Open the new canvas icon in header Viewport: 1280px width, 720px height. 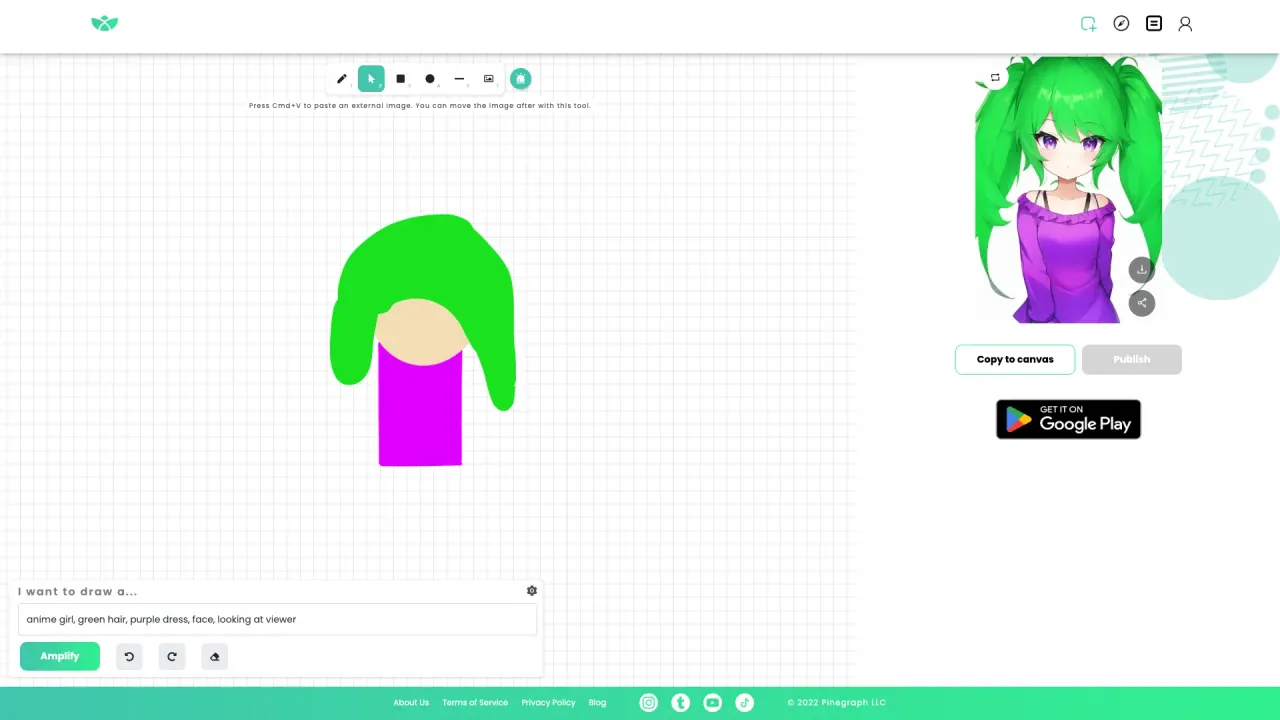pos(1089,24)
